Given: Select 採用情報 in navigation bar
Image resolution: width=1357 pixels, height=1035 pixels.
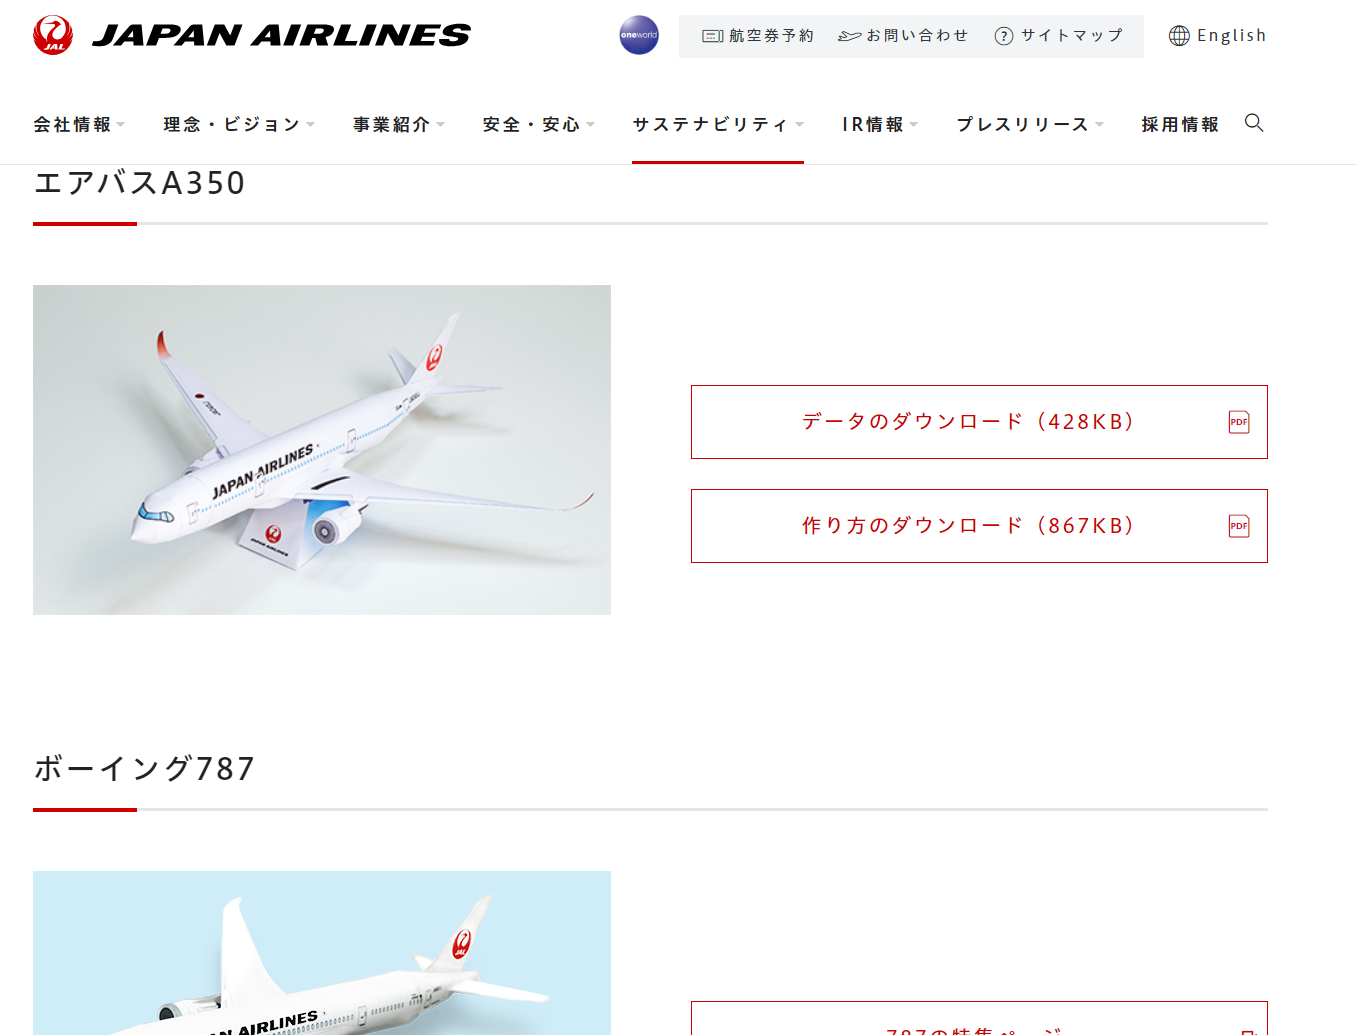Looking at the screenshot, I should click(1180, 124).
